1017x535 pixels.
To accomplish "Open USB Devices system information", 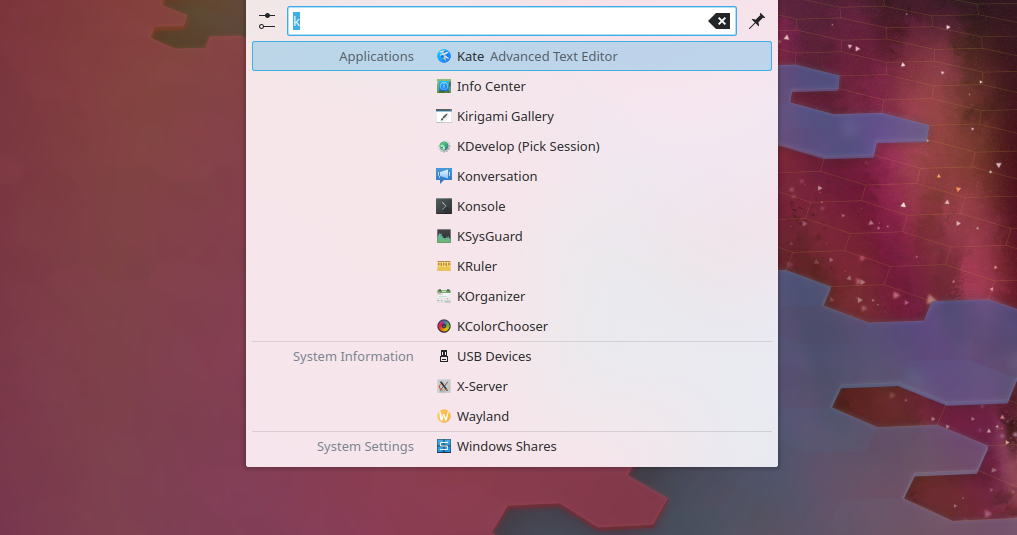I will (512, 356).
